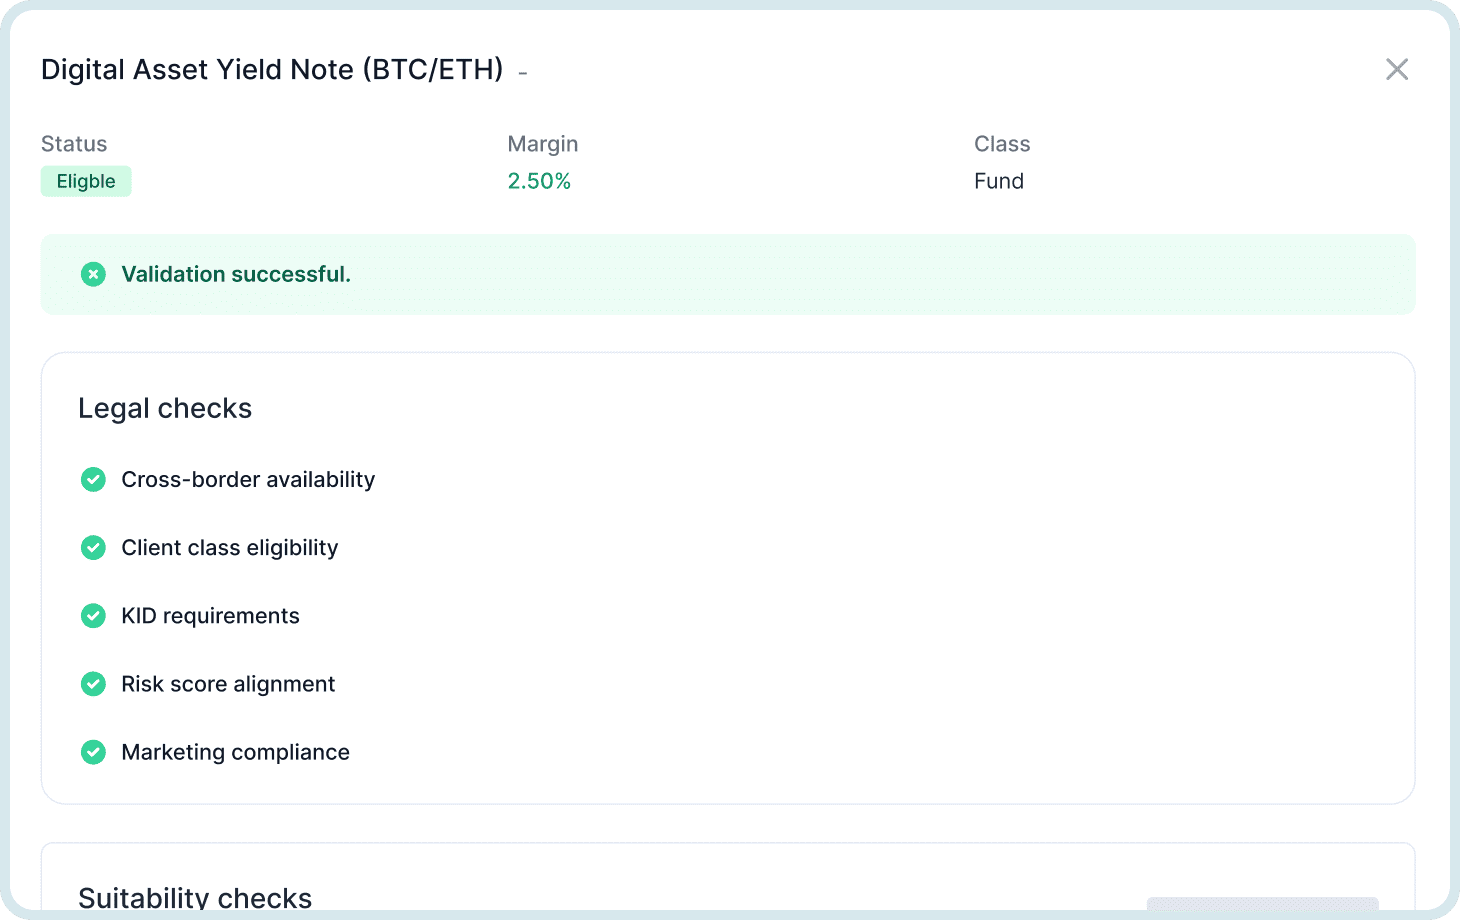1460x920 pixels.
Task: Click the Marketing compliance checkmark icon
Action: coord(93,752)
